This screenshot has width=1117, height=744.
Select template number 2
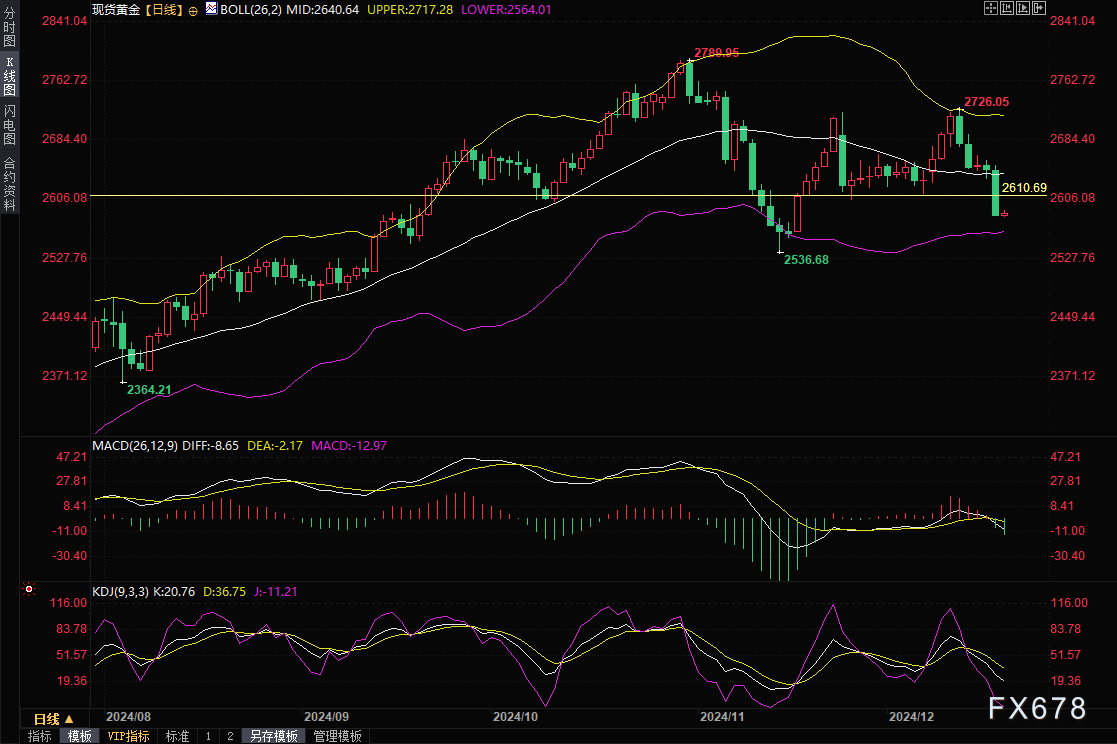[229, 736]
